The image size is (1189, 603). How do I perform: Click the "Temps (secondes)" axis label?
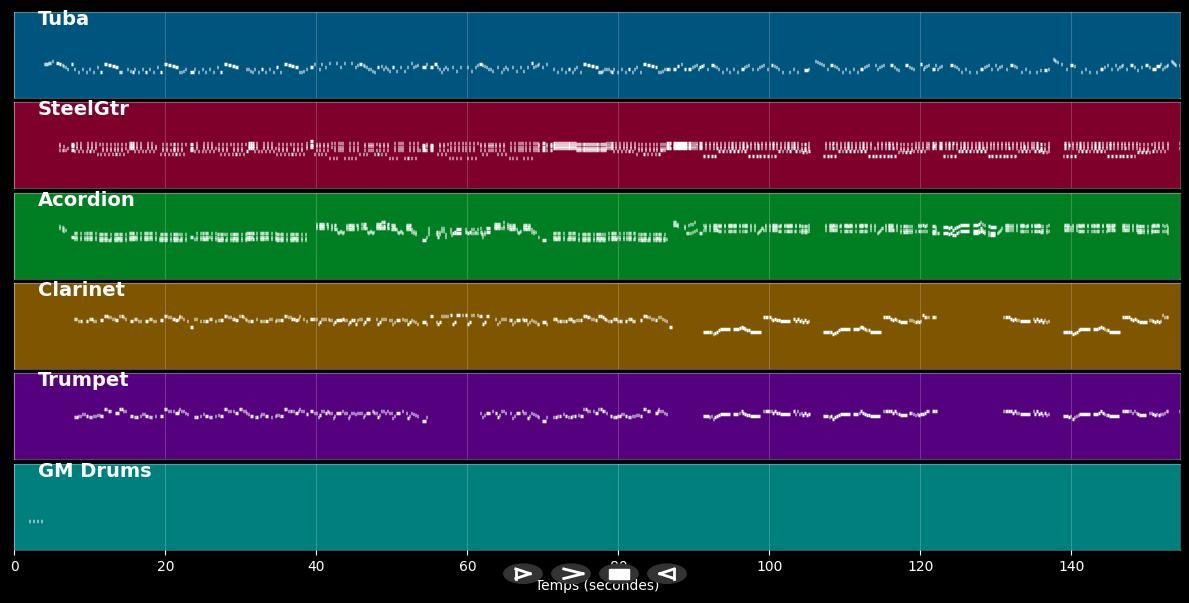coord(597,588)
